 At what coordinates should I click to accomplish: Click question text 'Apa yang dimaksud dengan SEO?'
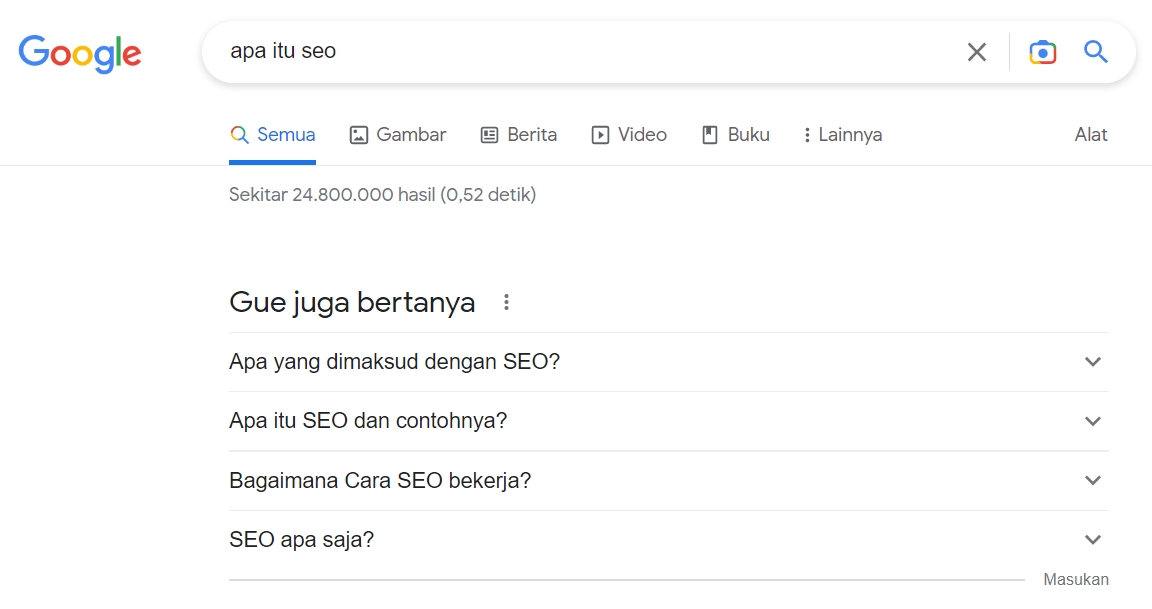point(395,361)
